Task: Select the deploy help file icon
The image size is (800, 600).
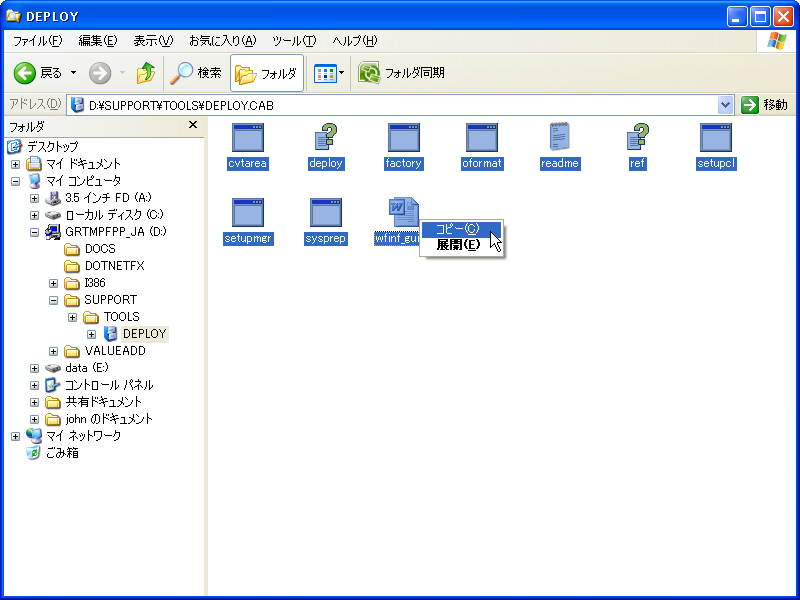Action: (326, 138)
